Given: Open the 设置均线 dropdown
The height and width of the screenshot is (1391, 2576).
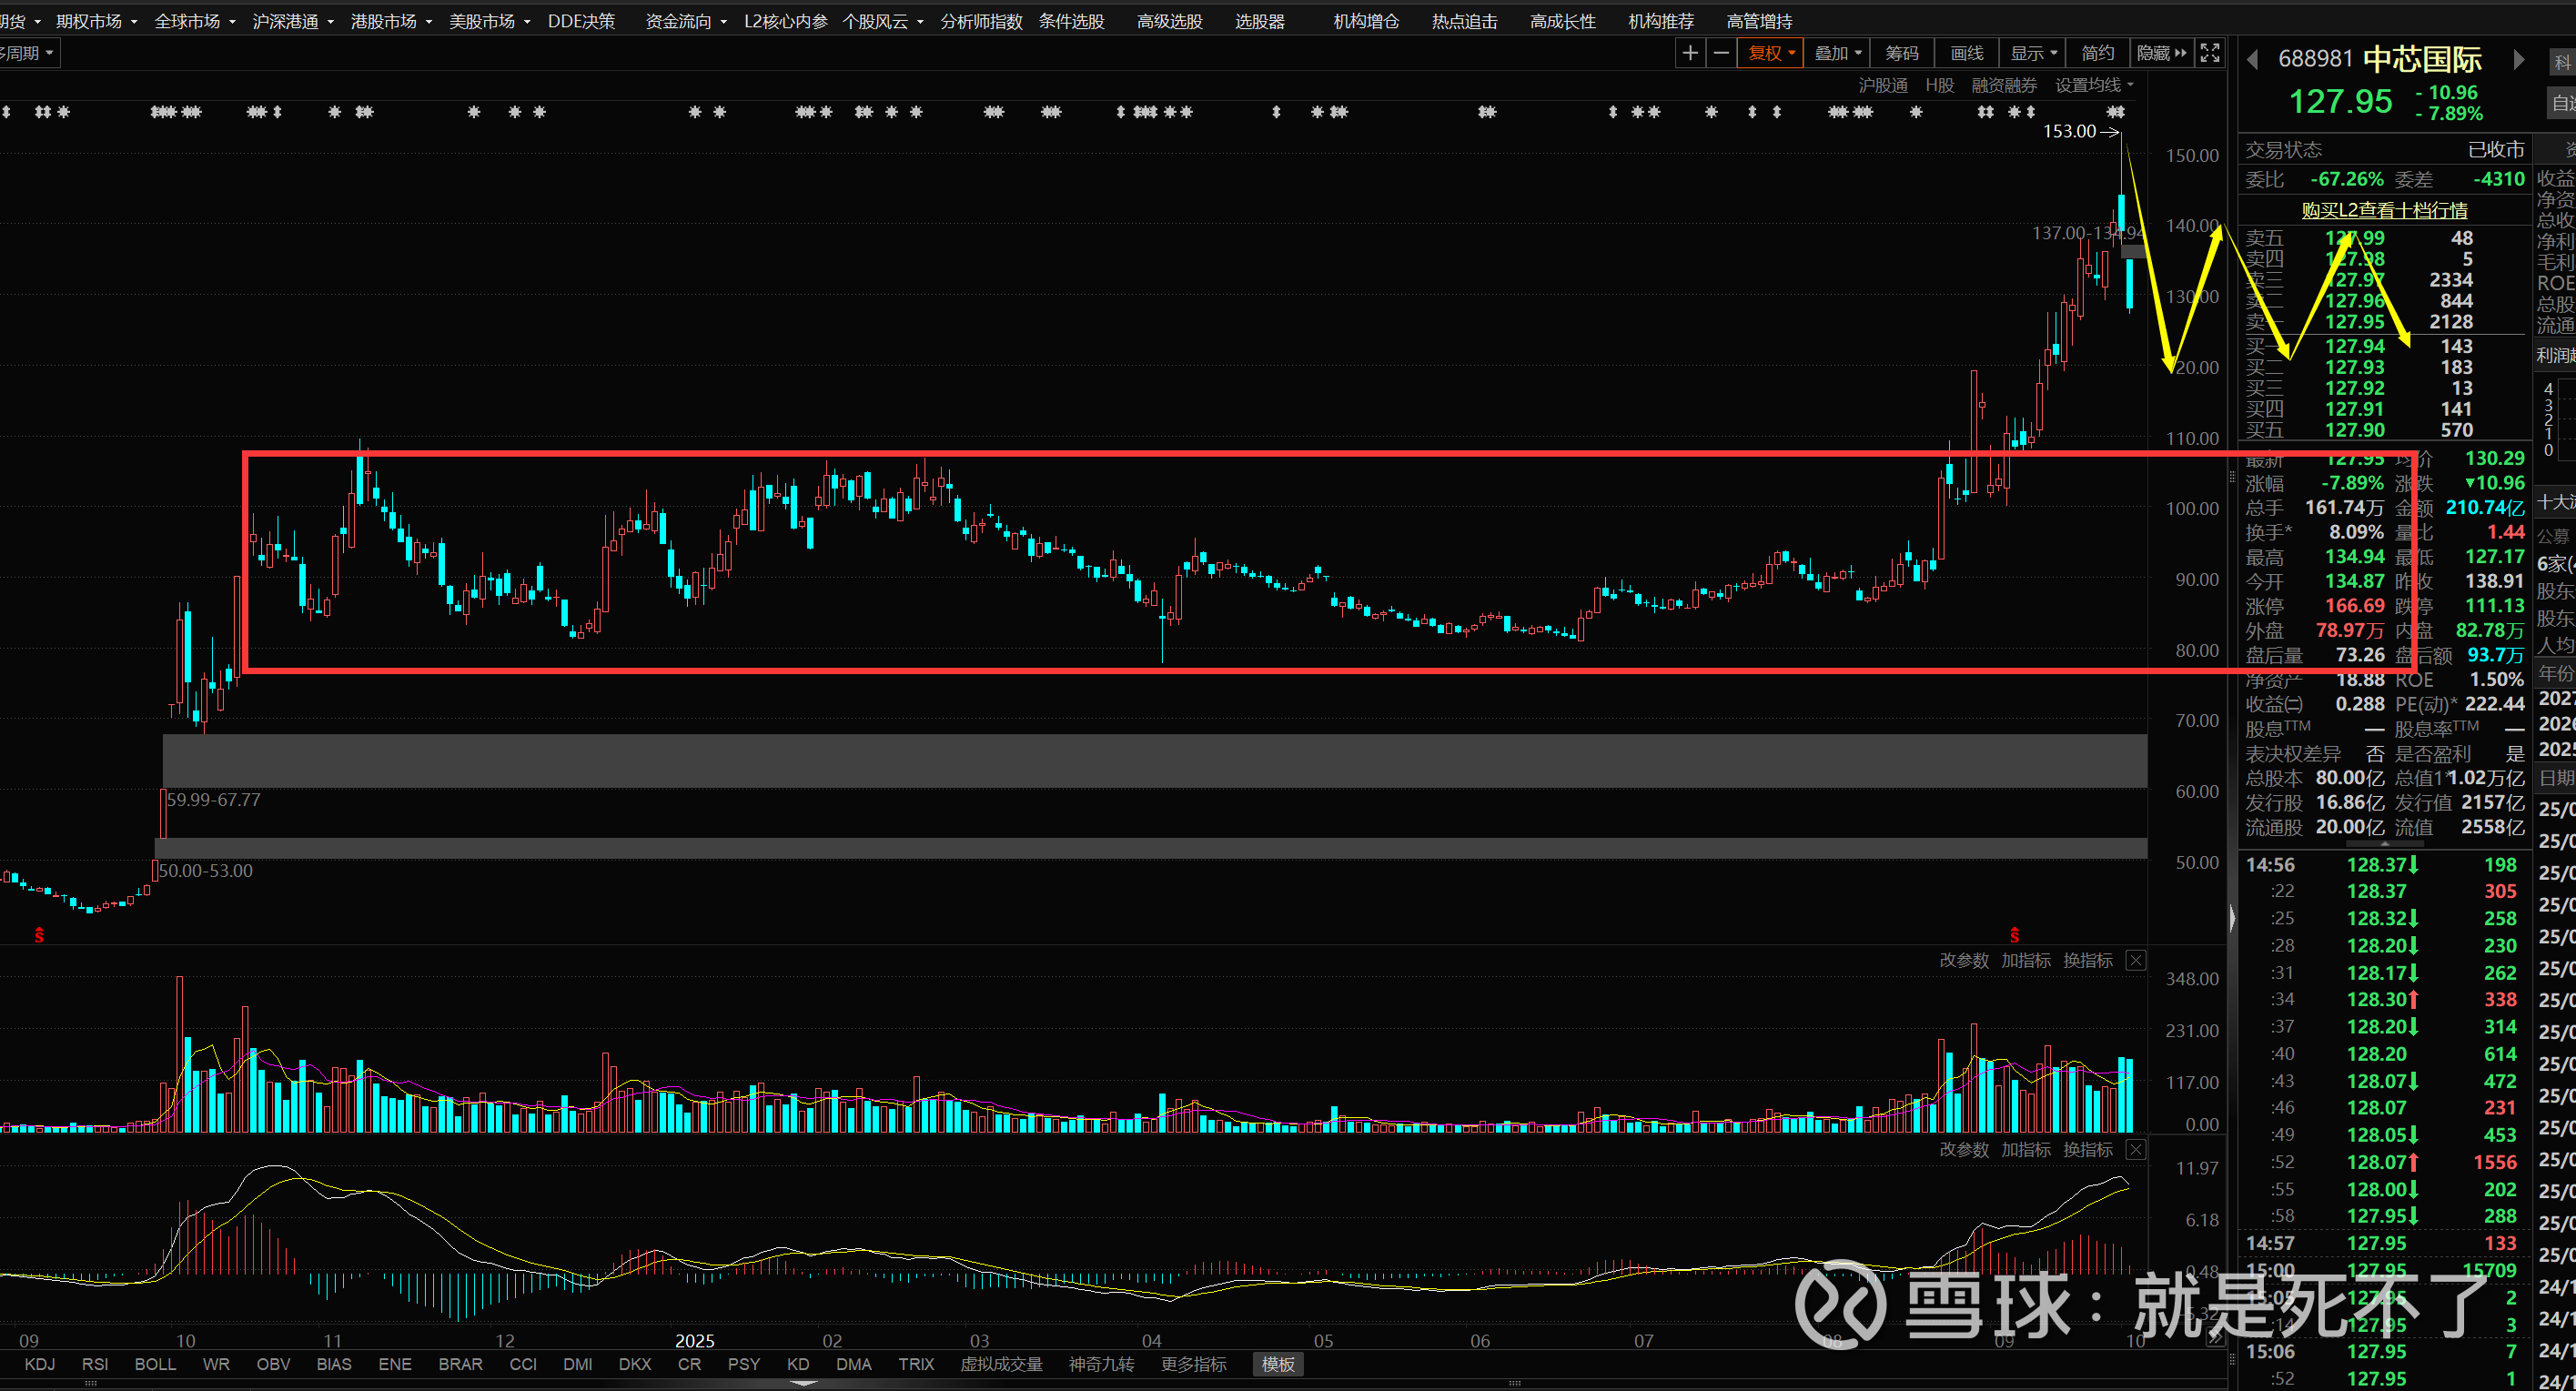Looking at the screenshot, I should click(2093, 85).
